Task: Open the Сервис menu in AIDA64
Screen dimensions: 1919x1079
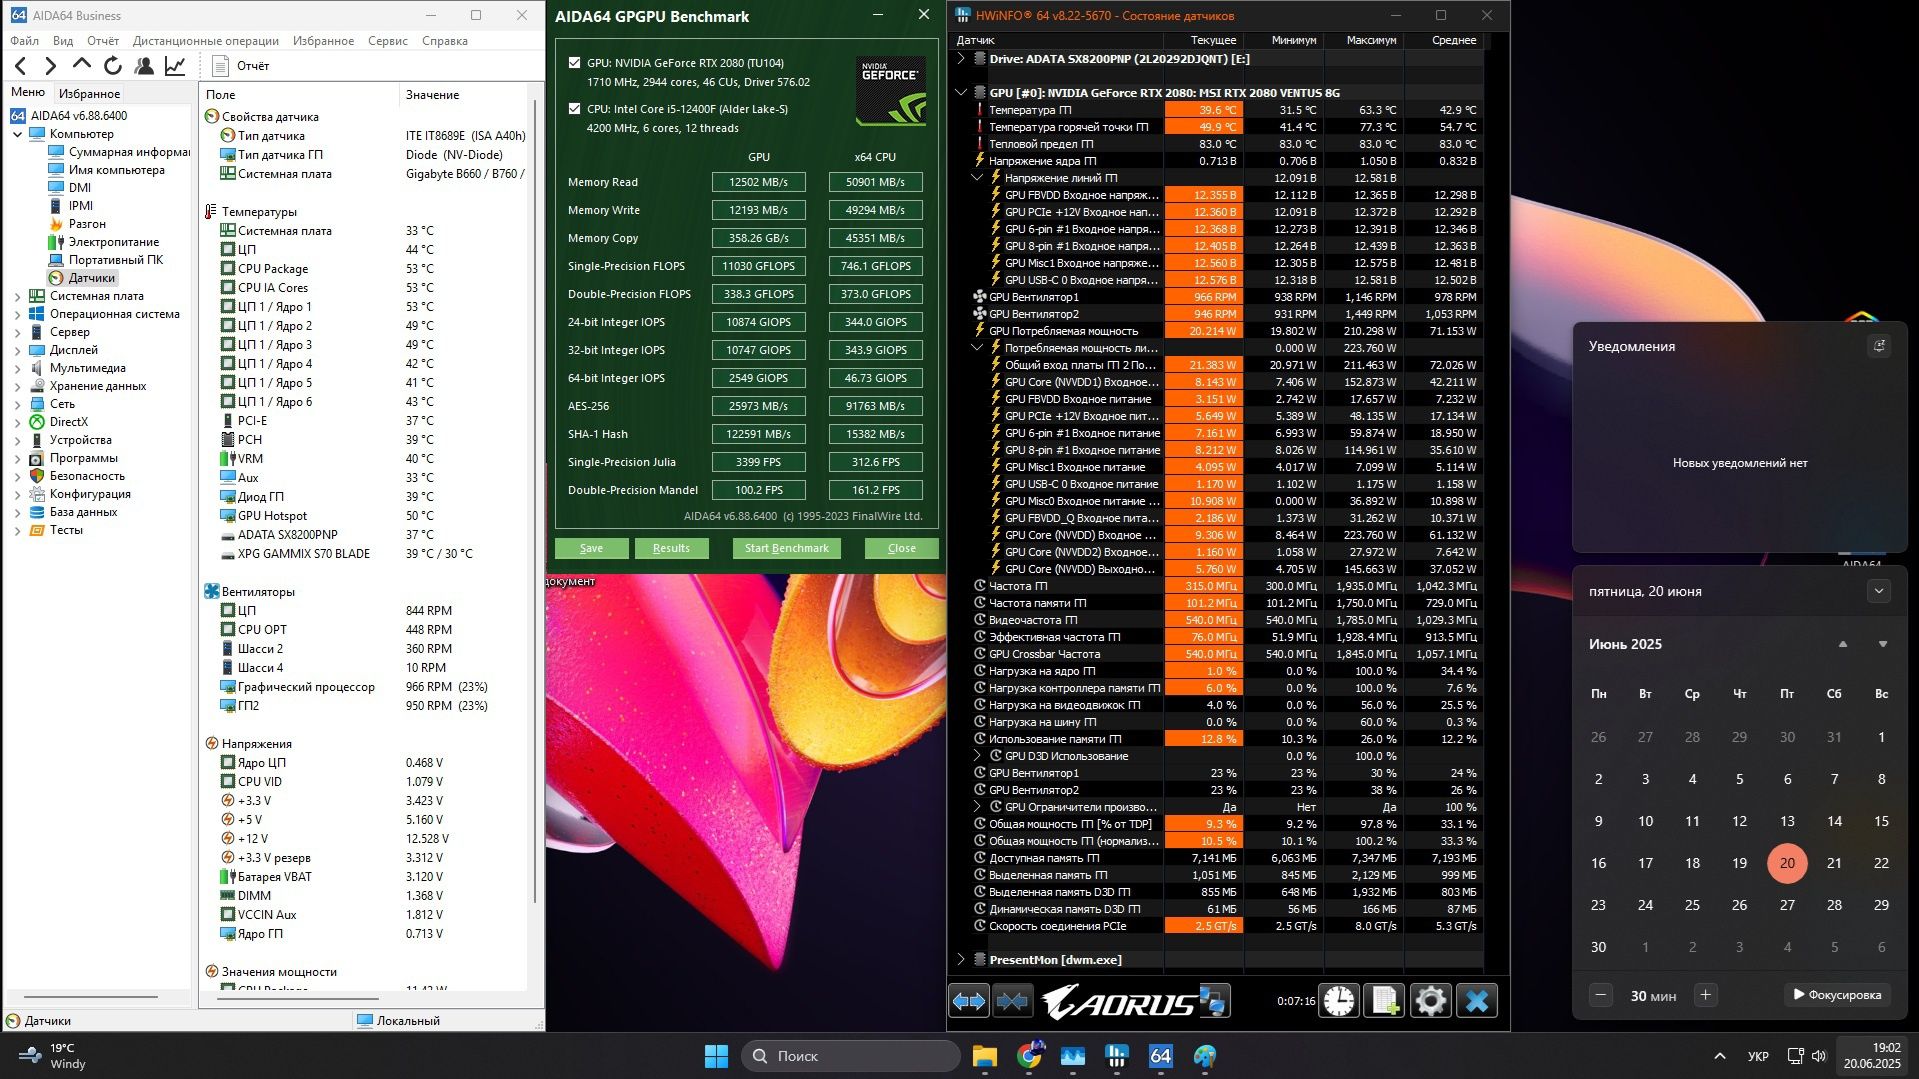Action: [x=388, y=41]
